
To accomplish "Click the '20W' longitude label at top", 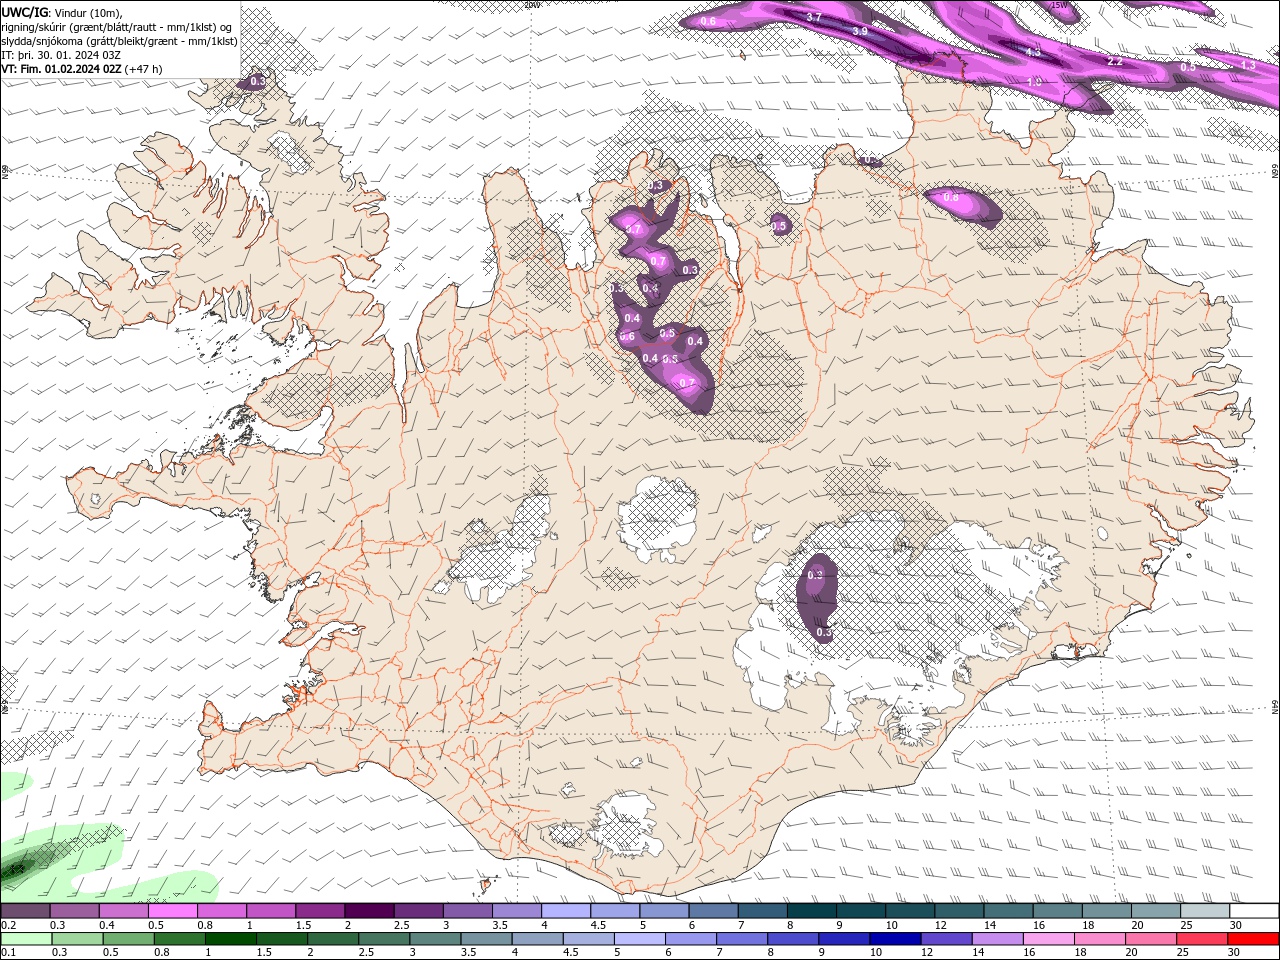I will click(x=531, y=5).
